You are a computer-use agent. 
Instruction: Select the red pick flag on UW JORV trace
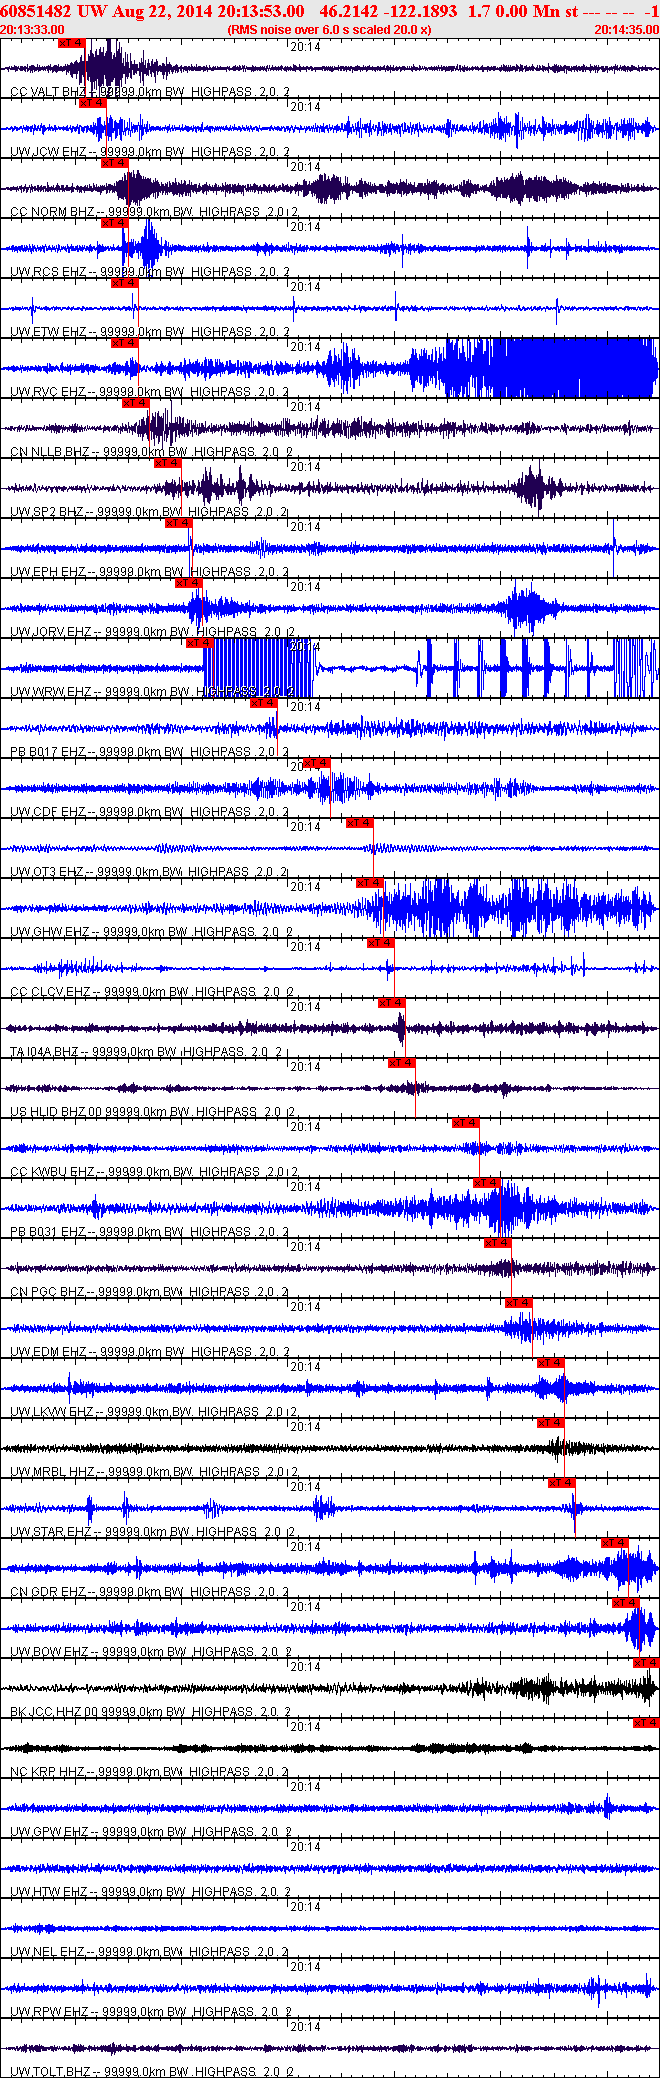[x=189, y=583]
